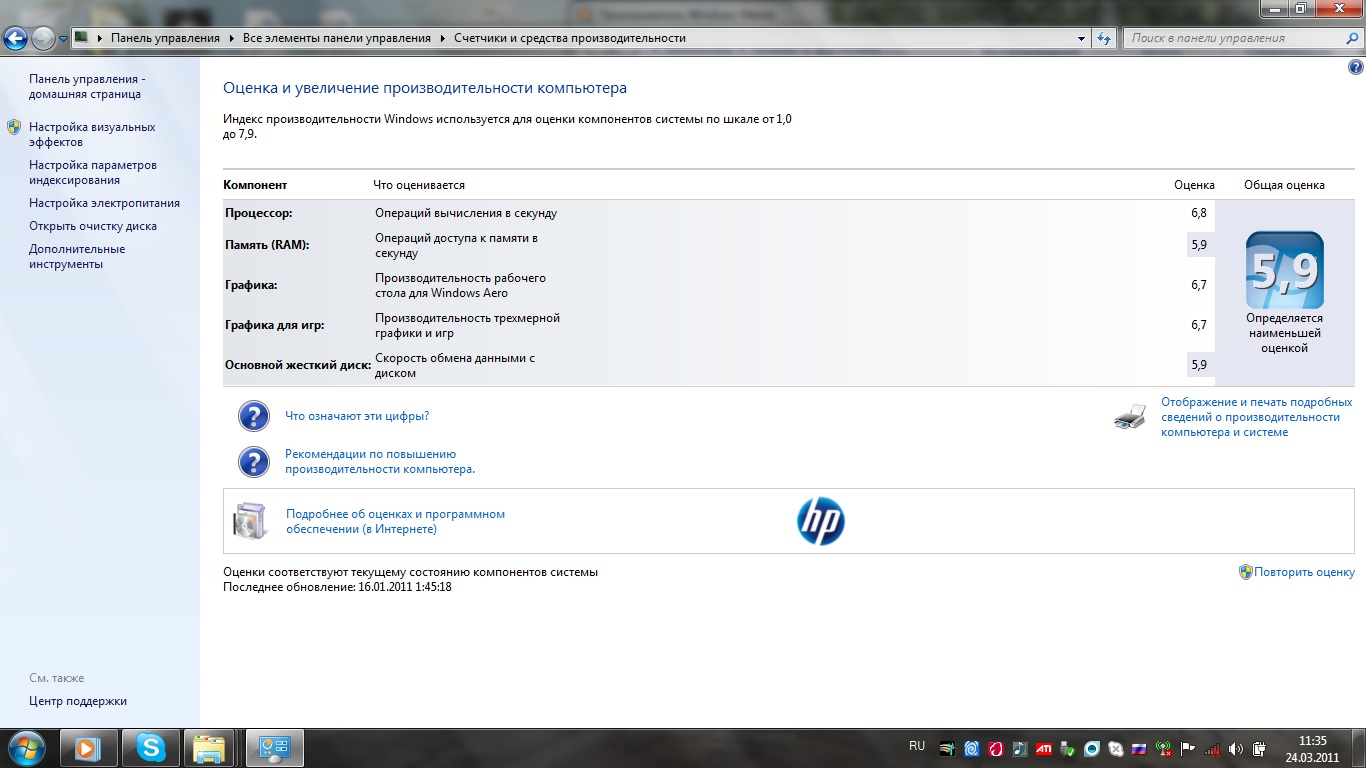This screenshot has width=1366, height=768.
Task: Open help with the blue question mark
Action: pos(1356,67)
